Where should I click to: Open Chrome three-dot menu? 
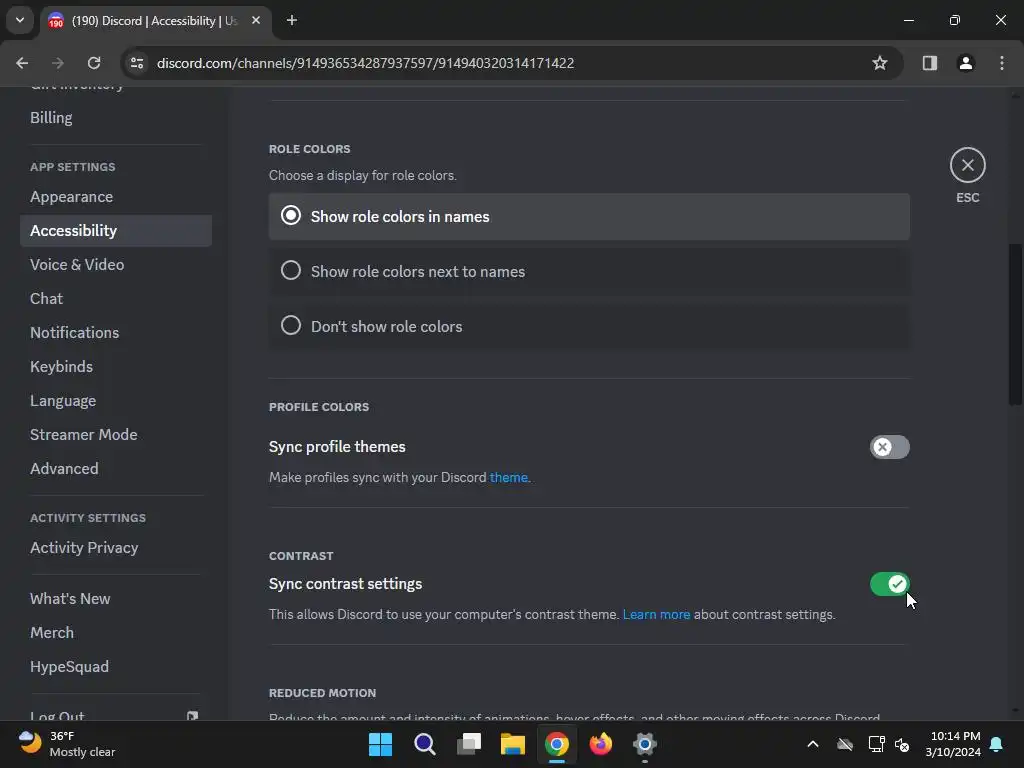(x=1001, y=63)
